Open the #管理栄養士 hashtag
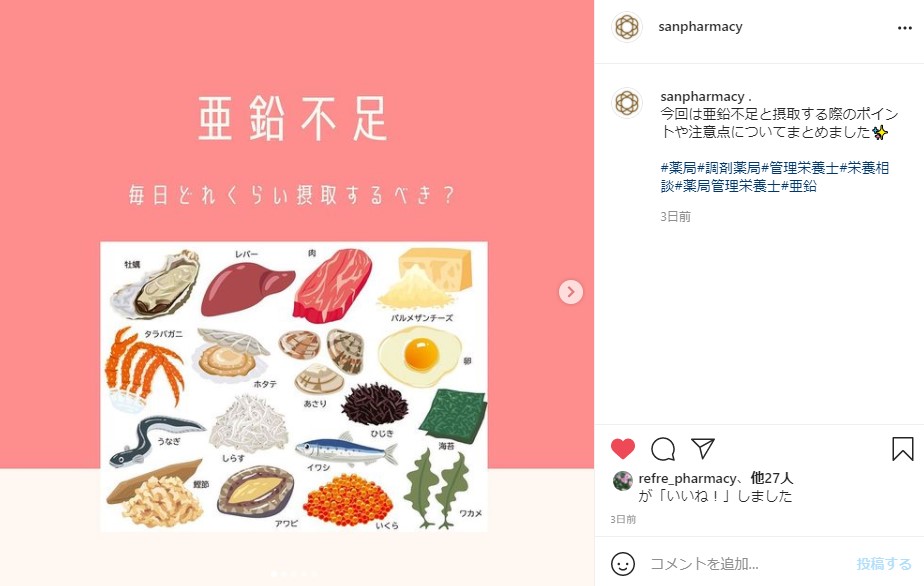Viewport: 924px width, 586px height. point(800,168)
